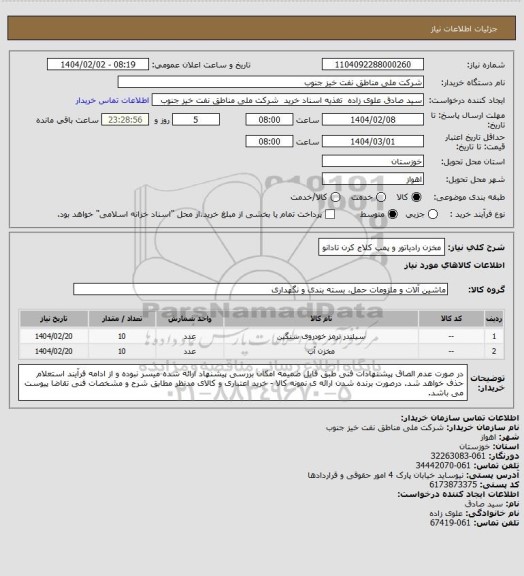Open the اطلاعات تماس خریدار link
Viewport: 524px width, 576px height.
pyautogui.click(x=112, y=100)
